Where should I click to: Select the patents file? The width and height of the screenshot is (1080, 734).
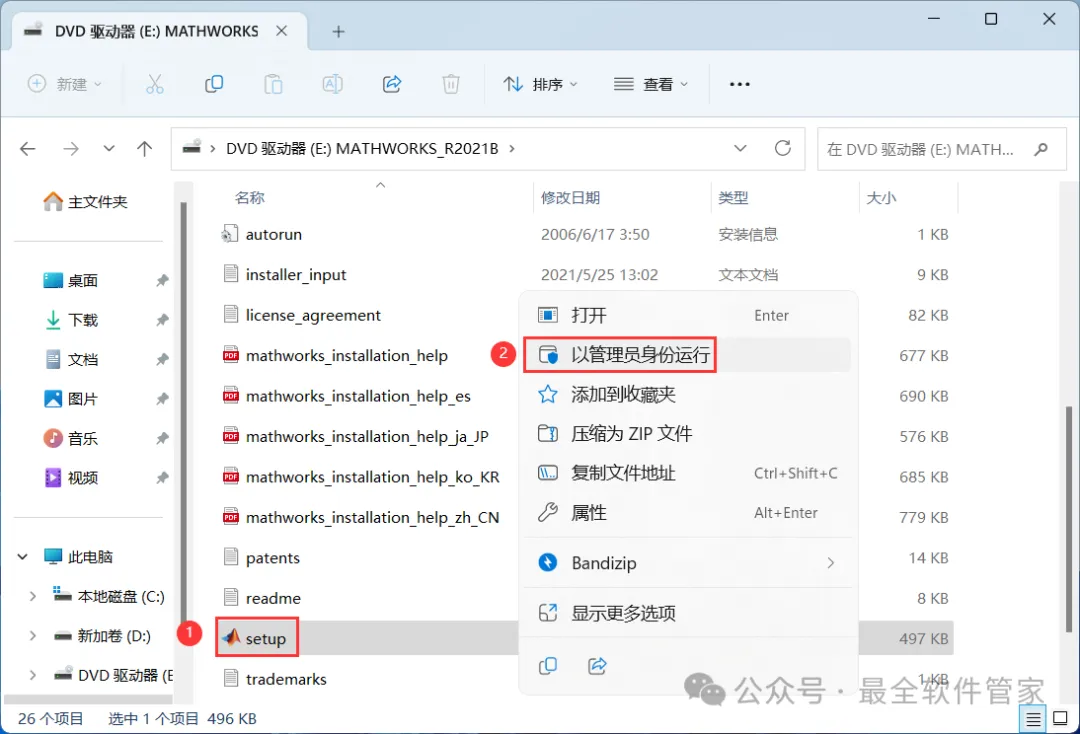pos(272,558)
